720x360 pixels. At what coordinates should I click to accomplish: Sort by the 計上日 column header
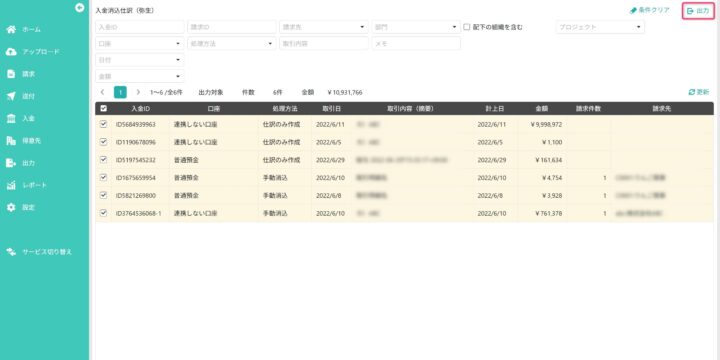495,109
